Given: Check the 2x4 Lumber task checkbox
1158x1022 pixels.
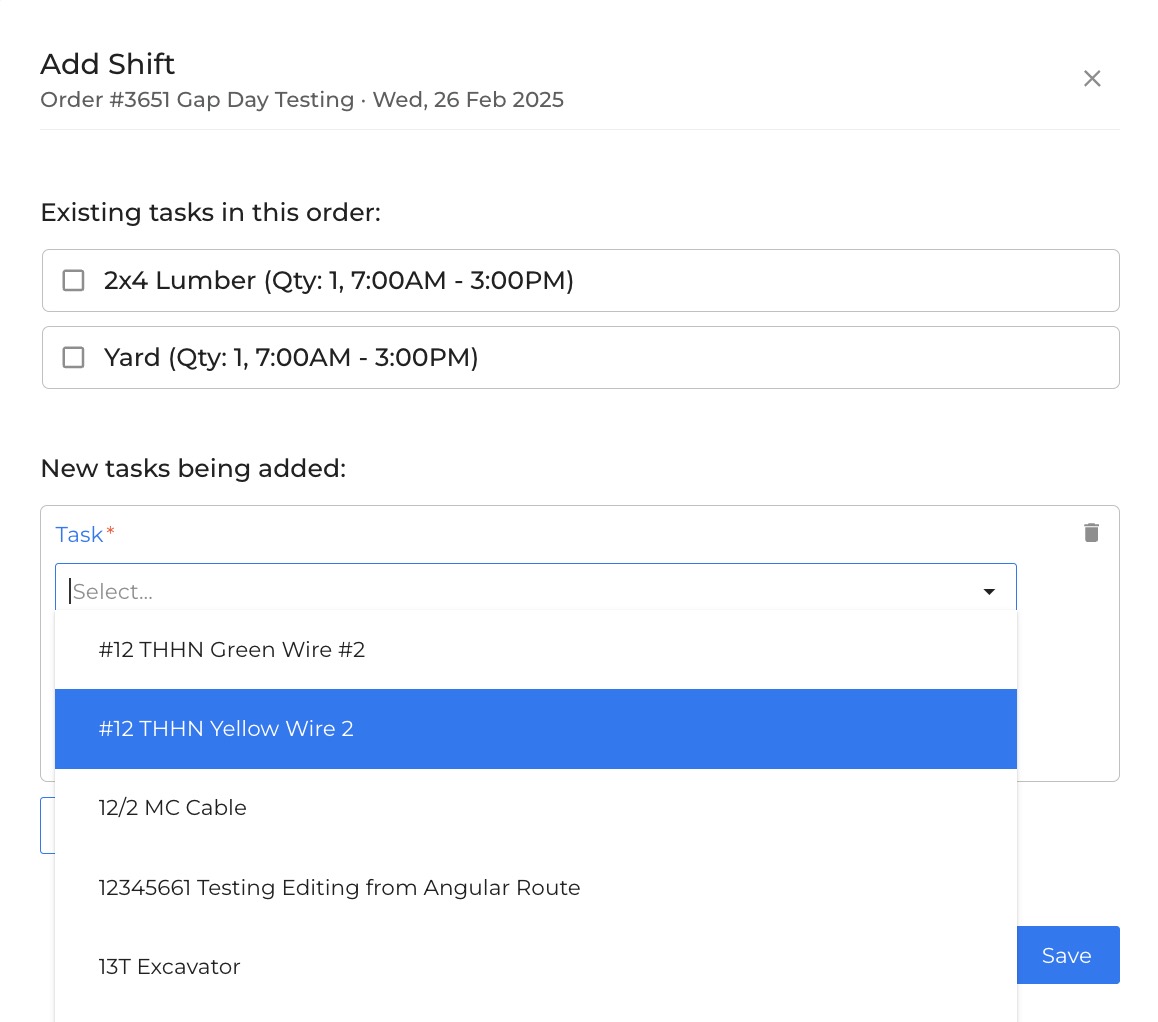Looking at the screenshot, I should tap(73, 281).
